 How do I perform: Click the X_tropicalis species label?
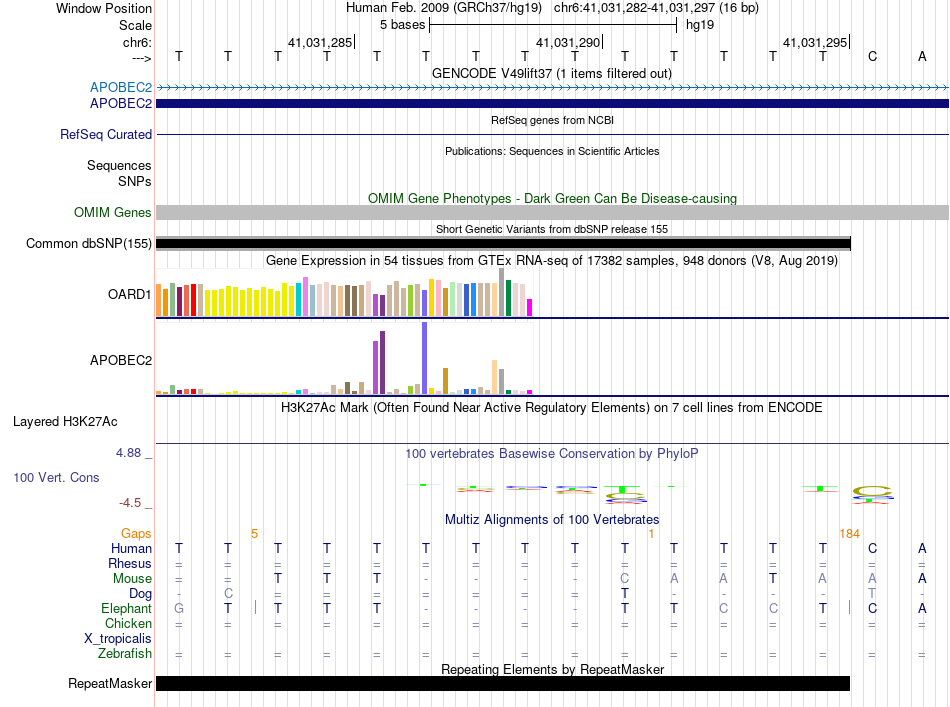pyautogui.click(x=118, y=639)
